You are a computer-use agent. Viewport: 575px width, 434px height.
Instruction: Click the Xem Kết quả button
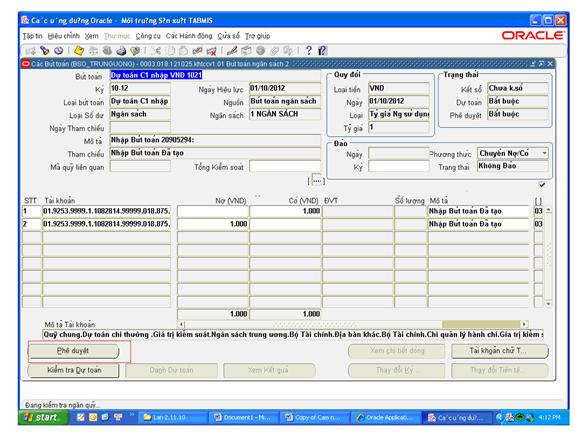pos(269,370)
